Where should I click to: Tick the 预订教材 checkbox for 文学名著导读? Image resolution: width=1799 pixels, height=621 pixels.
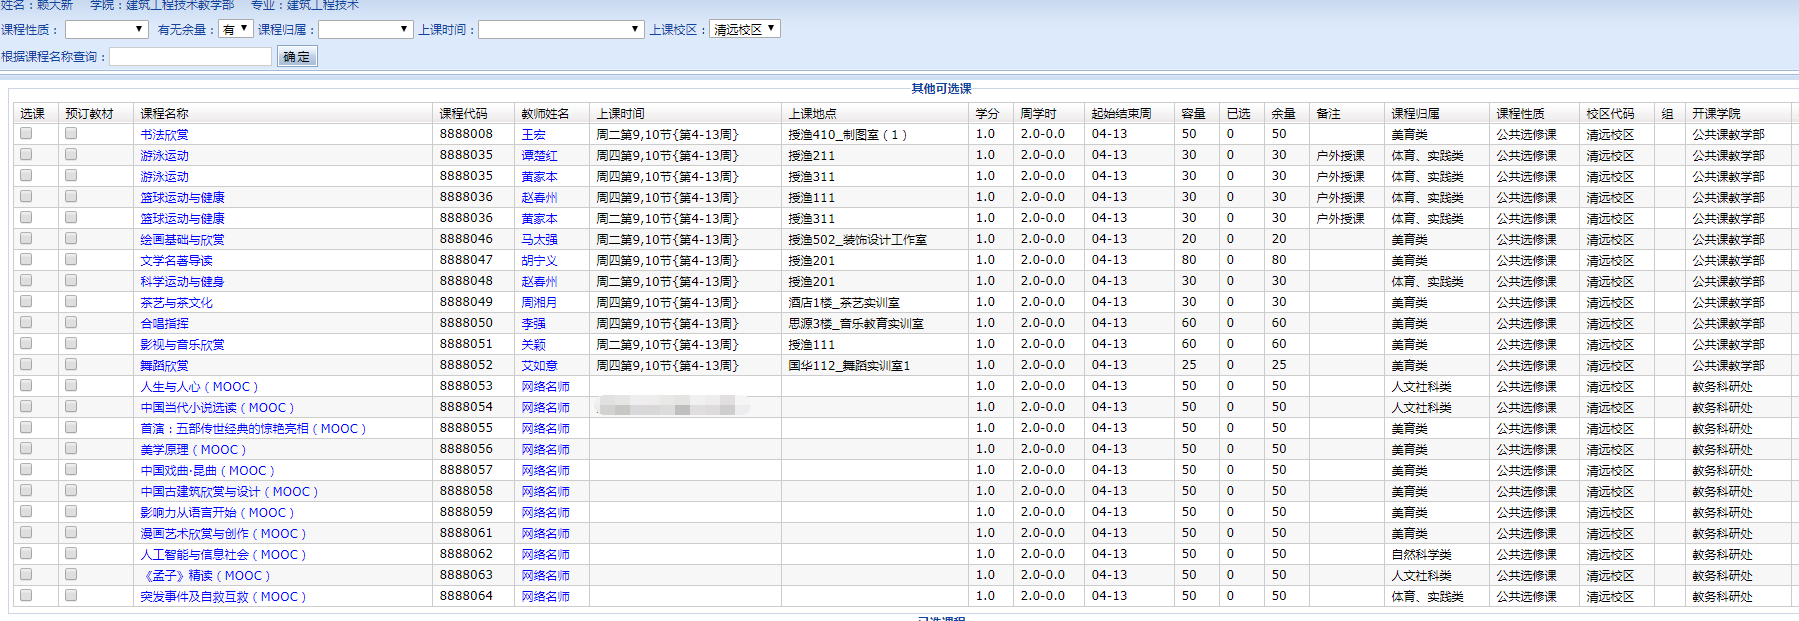[71, 259]
